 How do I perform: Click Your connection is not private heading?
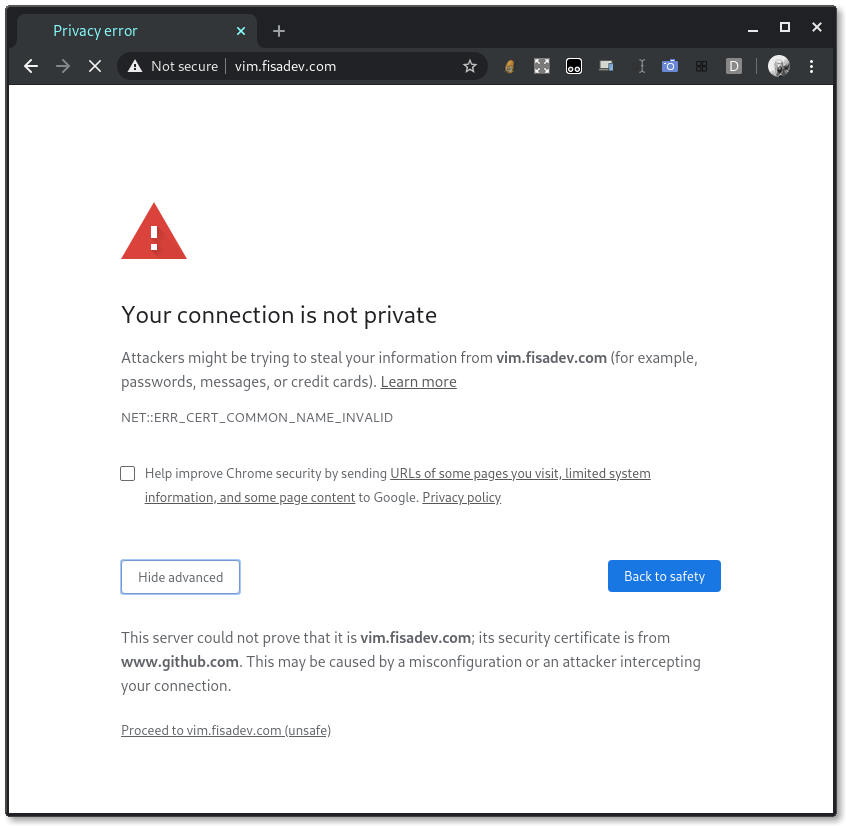point(279,315)
